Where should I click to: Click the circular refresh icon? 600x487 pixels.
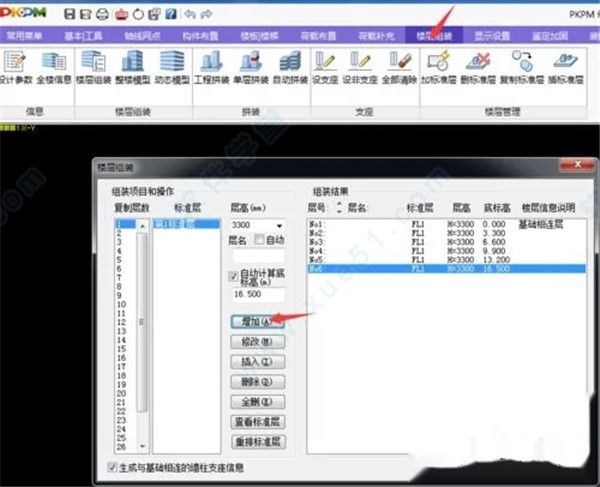138,14
